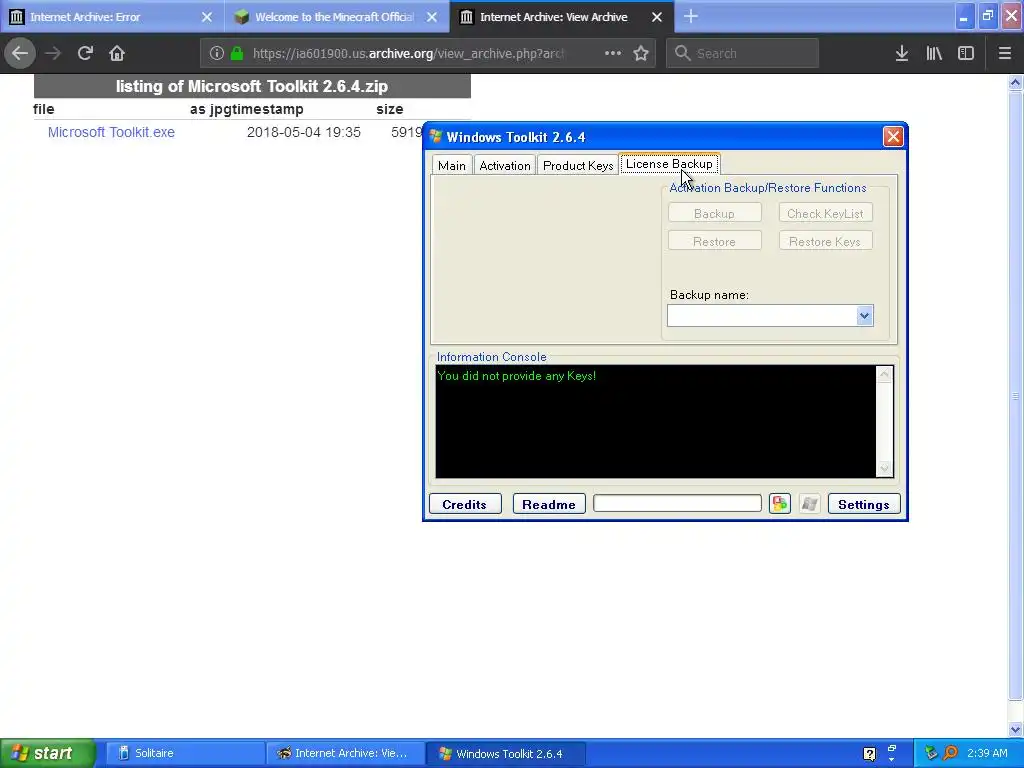Download the Microsoft Toolkit.exe link

coord(111,132)
